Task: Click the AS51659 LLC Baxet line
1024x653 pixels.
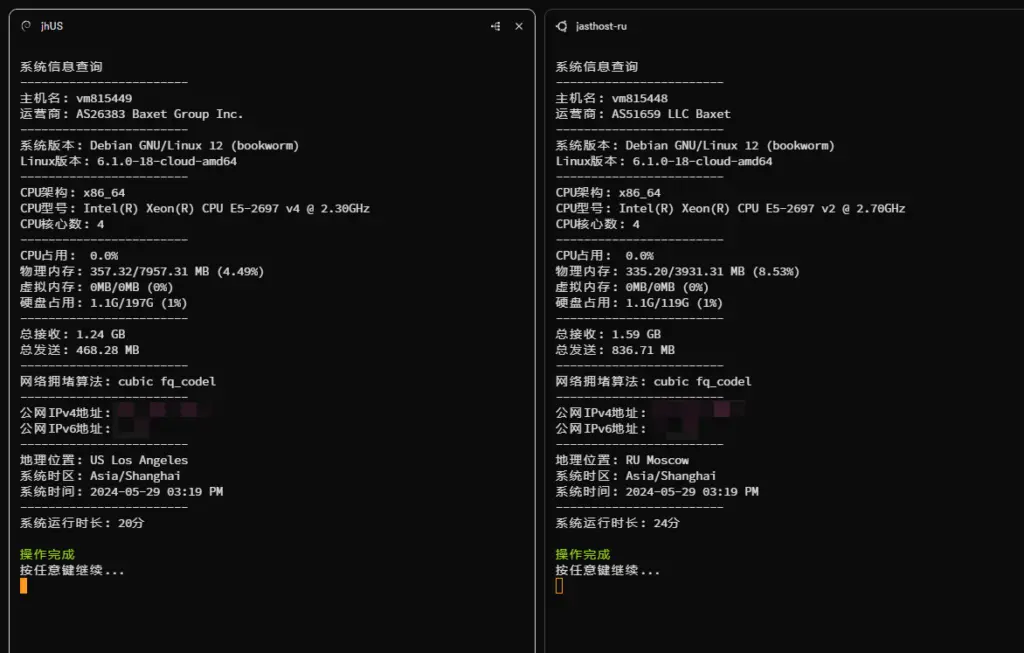Action: pos(671,114)
